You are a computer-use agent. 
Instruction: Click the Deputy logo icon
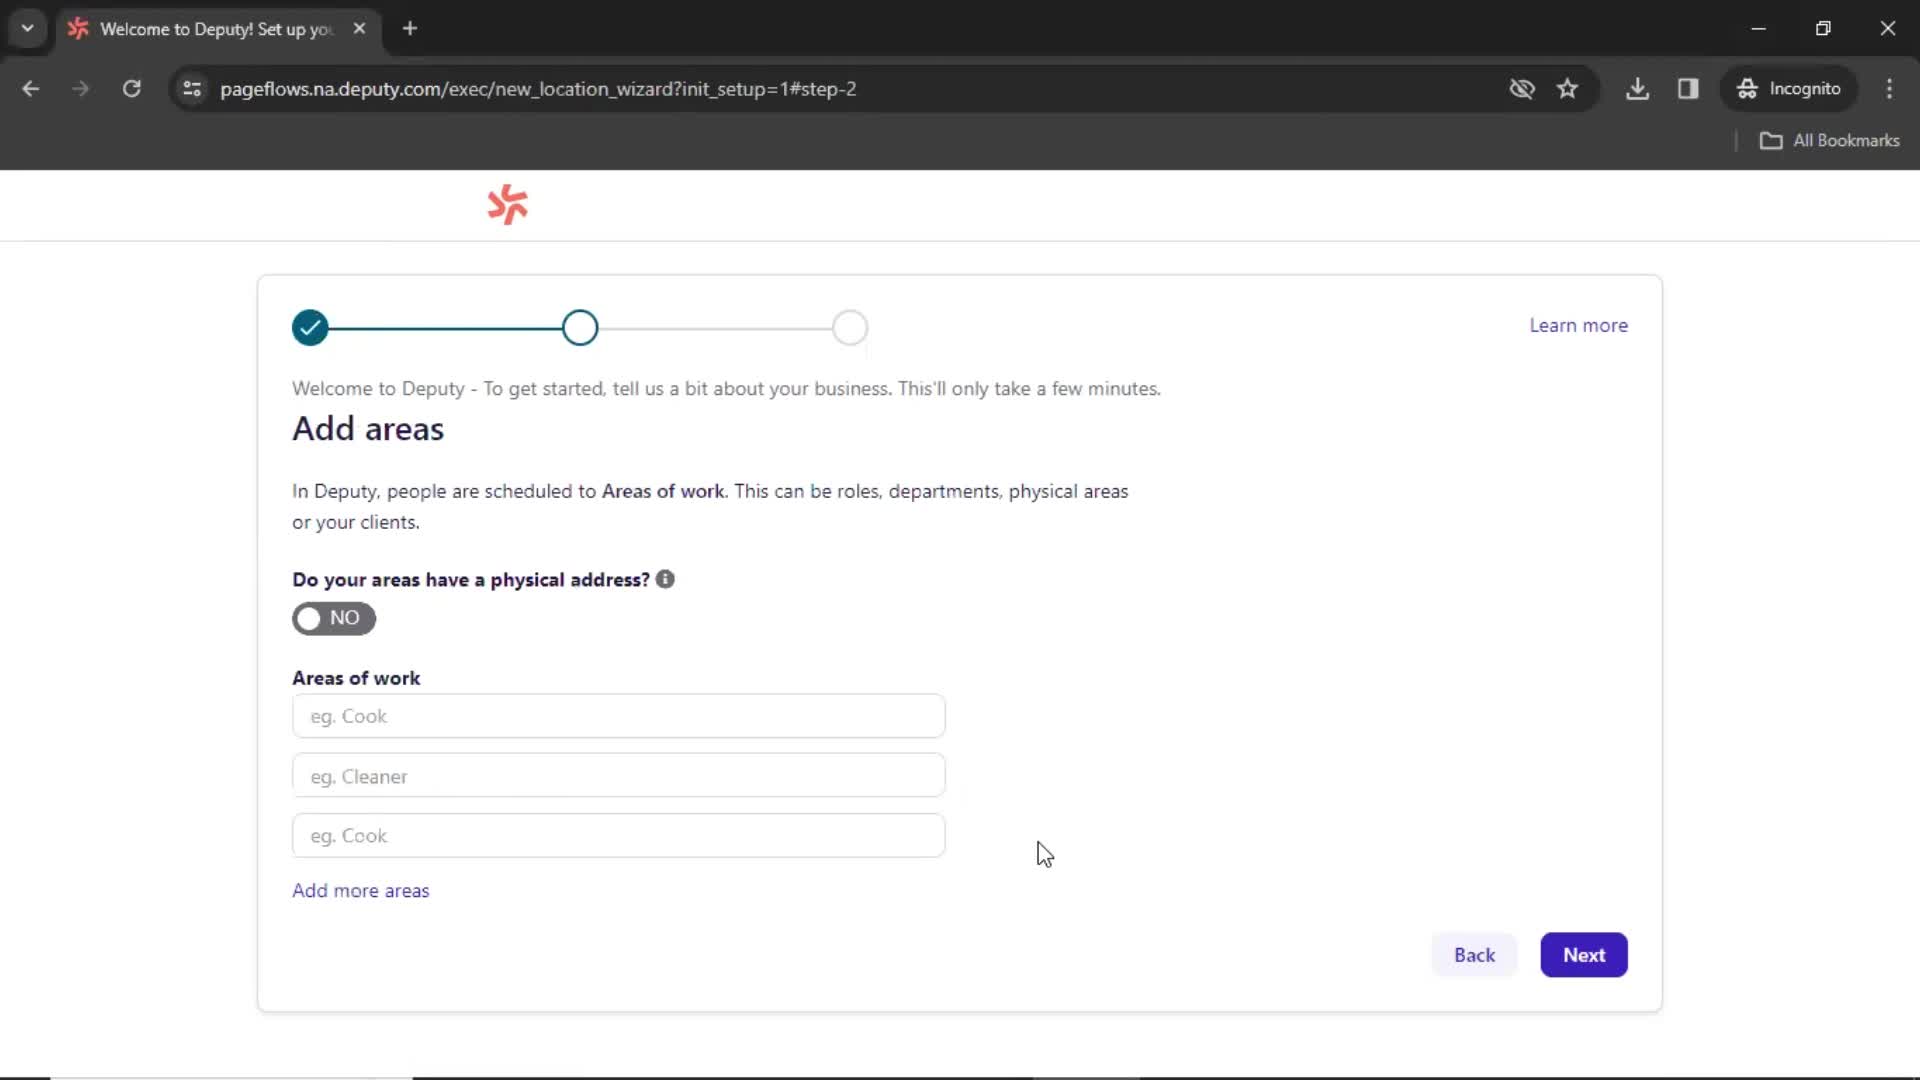point(506,204)
